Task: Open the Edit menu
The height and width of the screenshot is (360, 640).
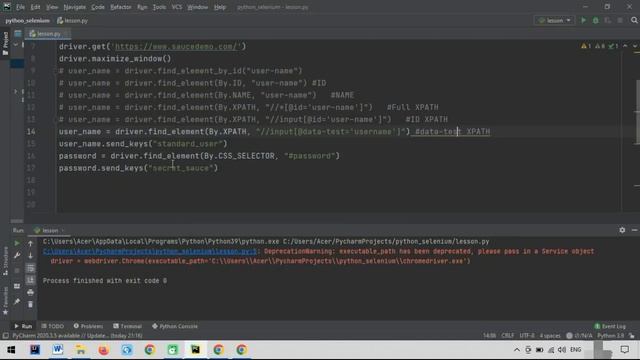Action: click(36, 7)
